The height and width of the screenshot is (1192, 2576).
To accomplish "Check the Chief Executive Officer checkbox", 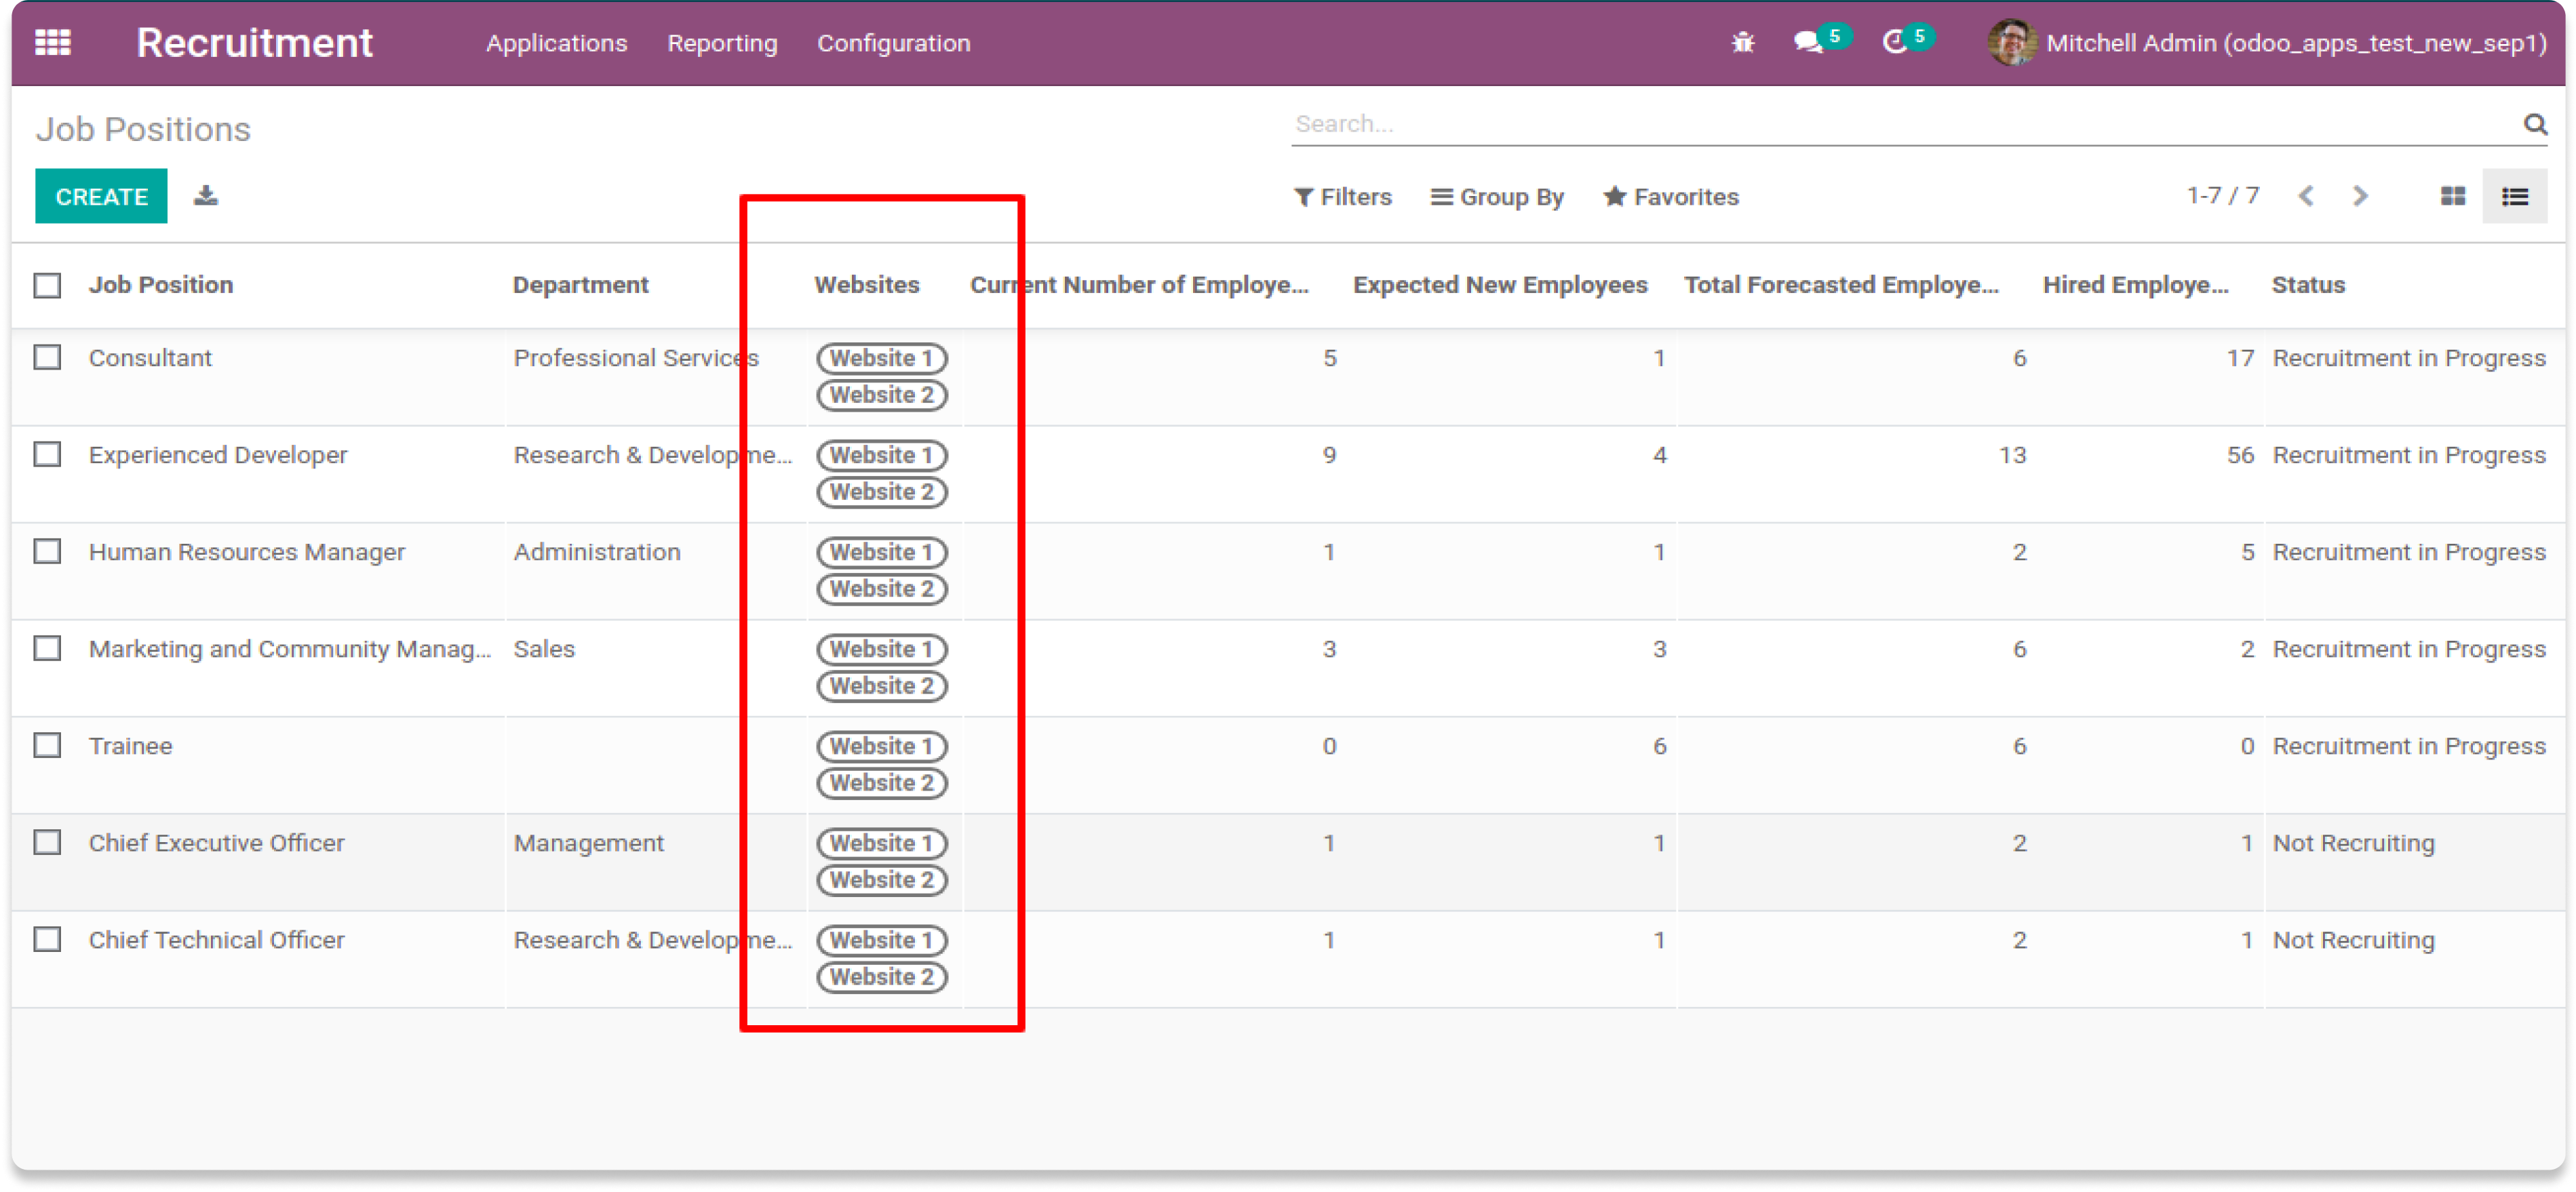I will point(47,842).
